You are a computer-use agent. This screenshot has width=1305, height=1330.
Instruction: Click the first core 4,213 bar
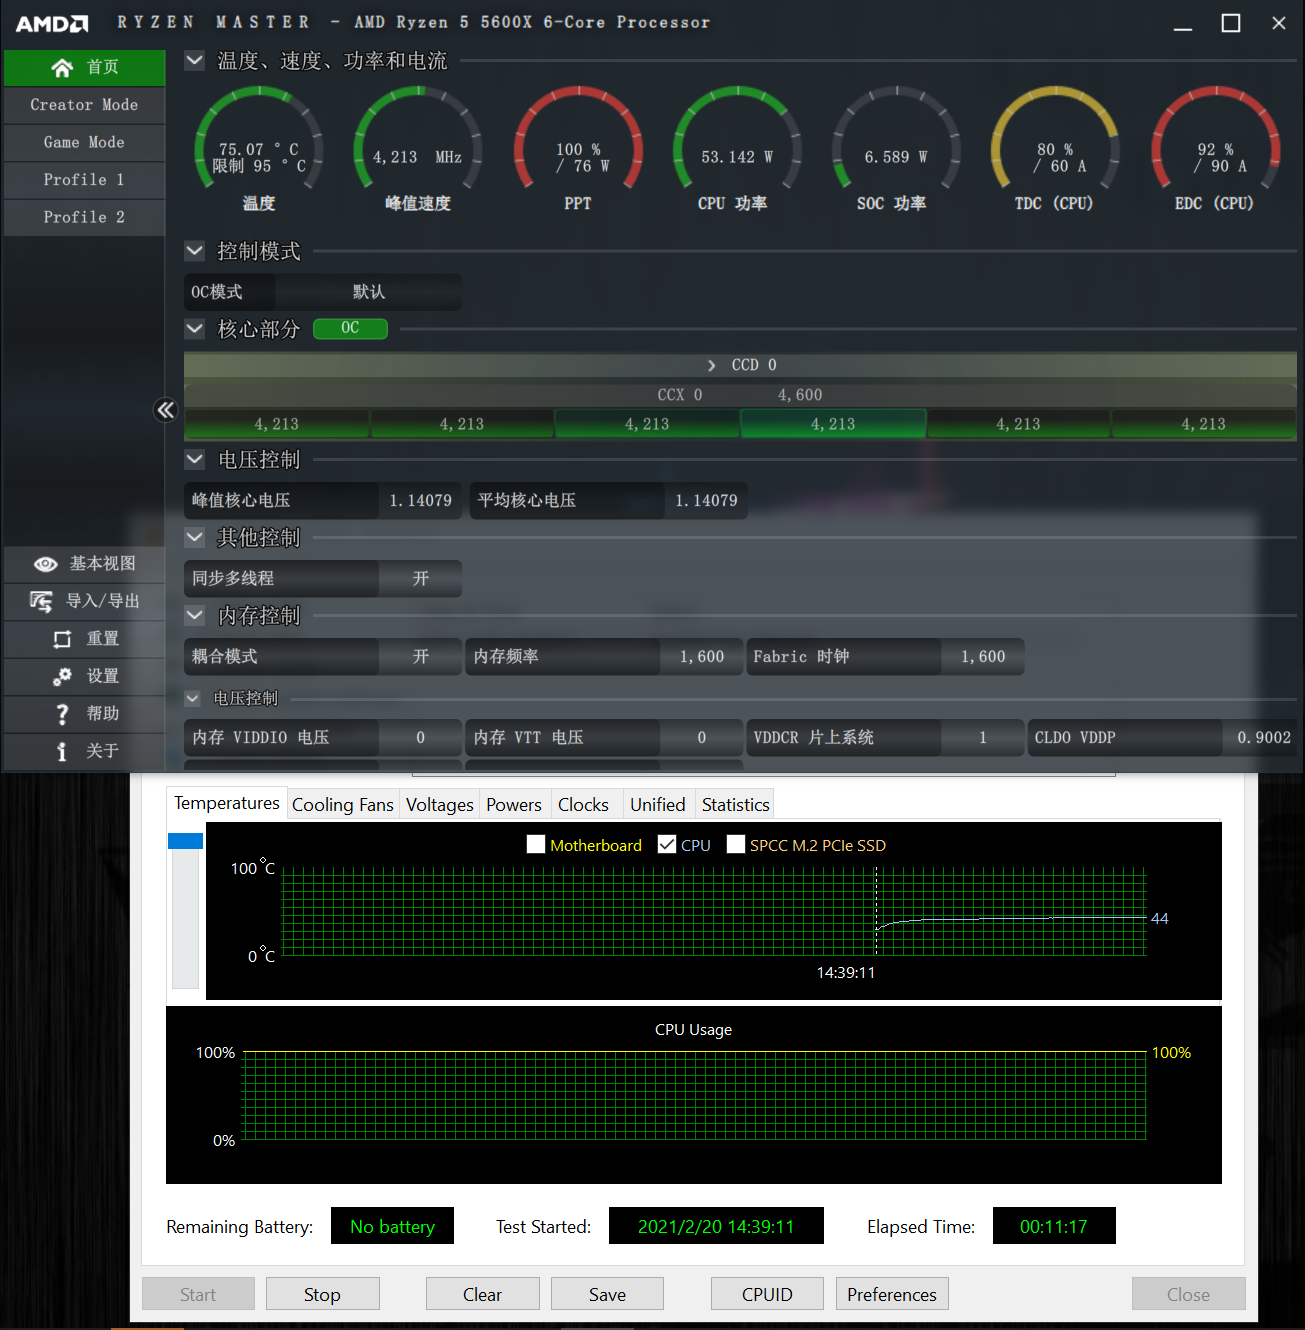tap(277, 424)
